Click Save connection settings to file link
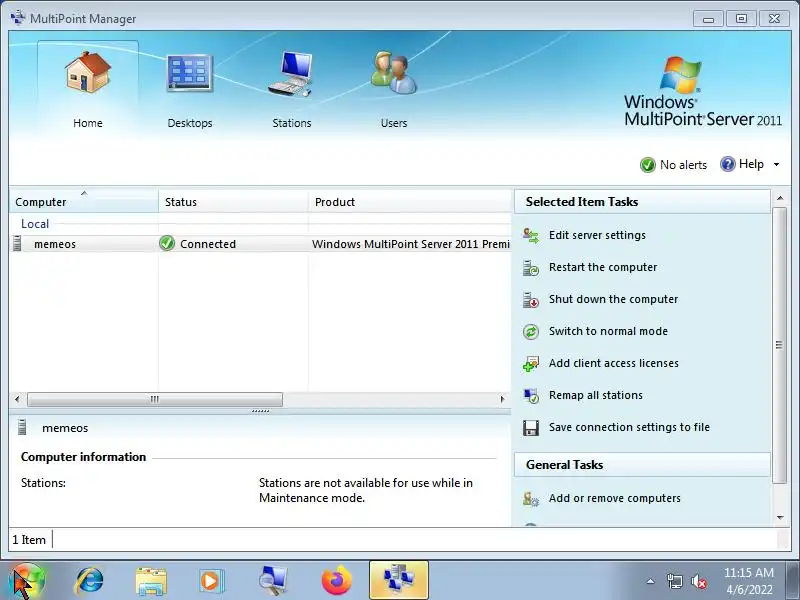 [629, 427]
